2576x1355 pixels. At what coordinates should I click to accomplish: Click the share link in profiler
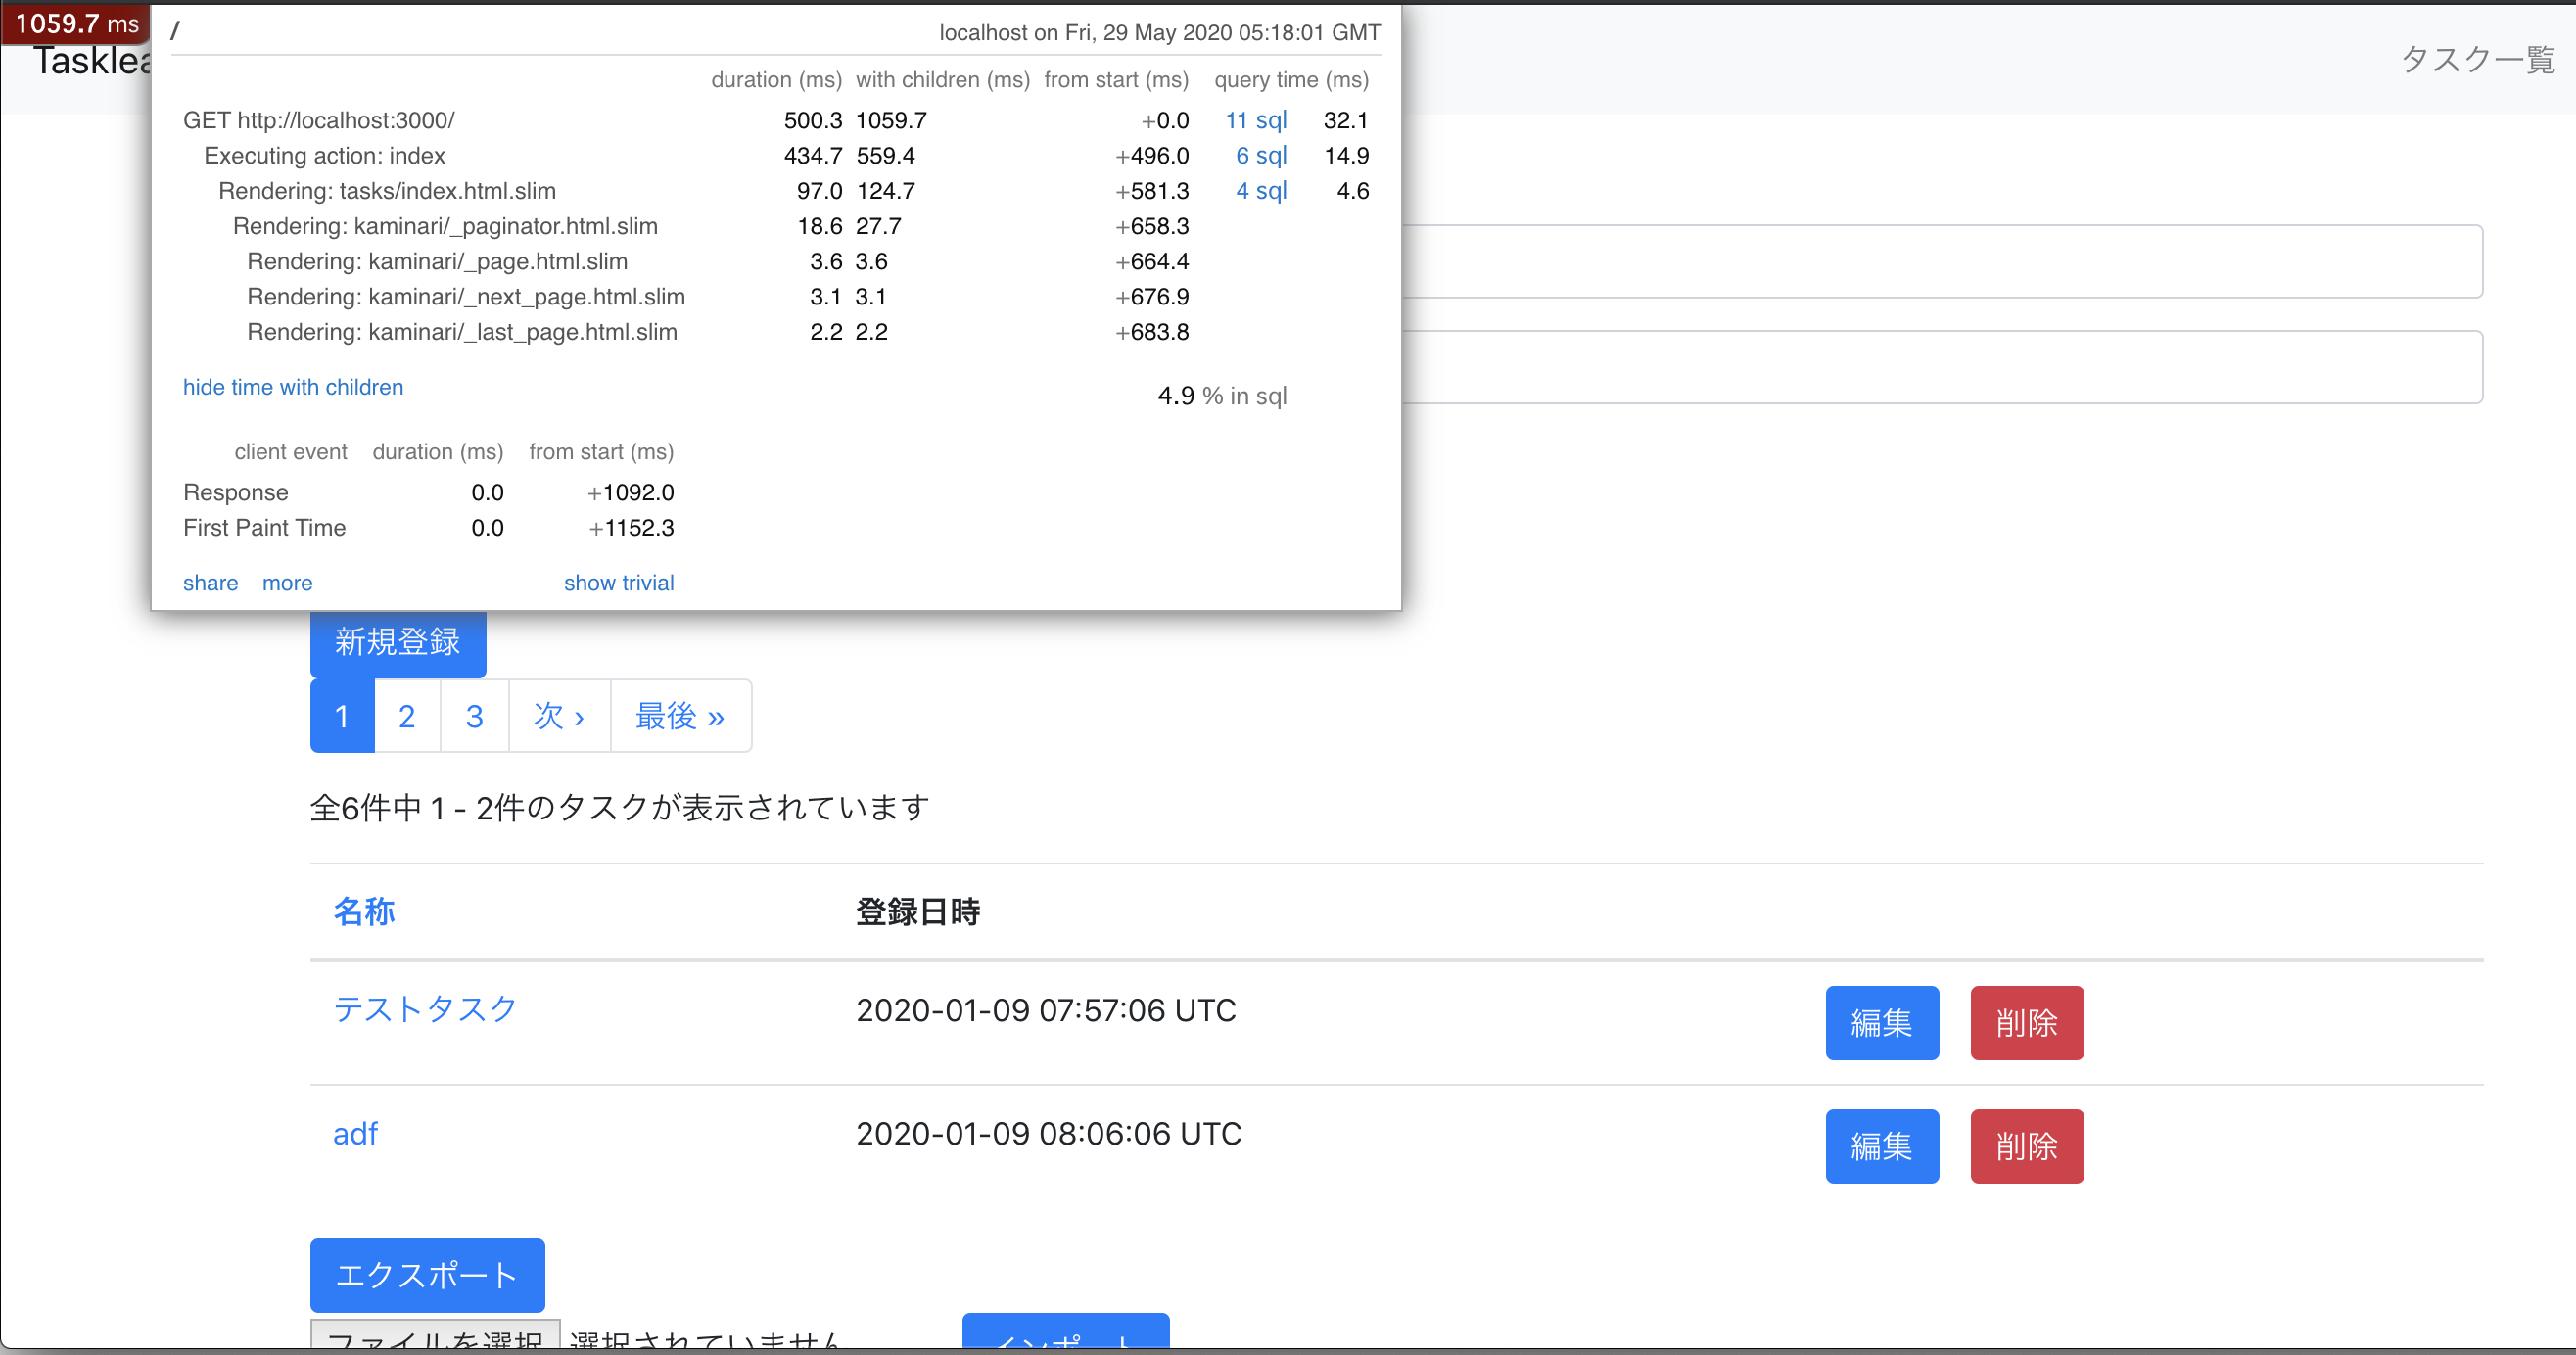click(210, 583)
